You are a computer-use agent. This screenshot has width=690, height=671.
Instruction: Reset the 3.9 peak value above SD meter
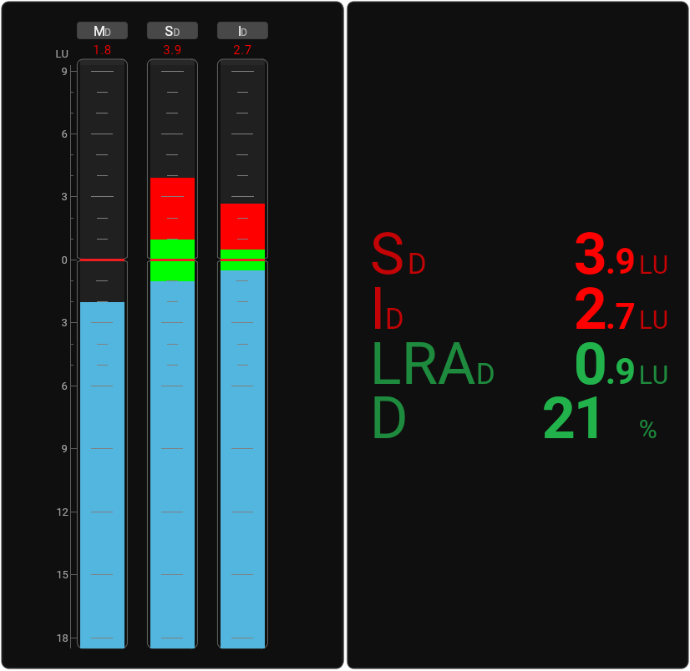tap(172, 50)
